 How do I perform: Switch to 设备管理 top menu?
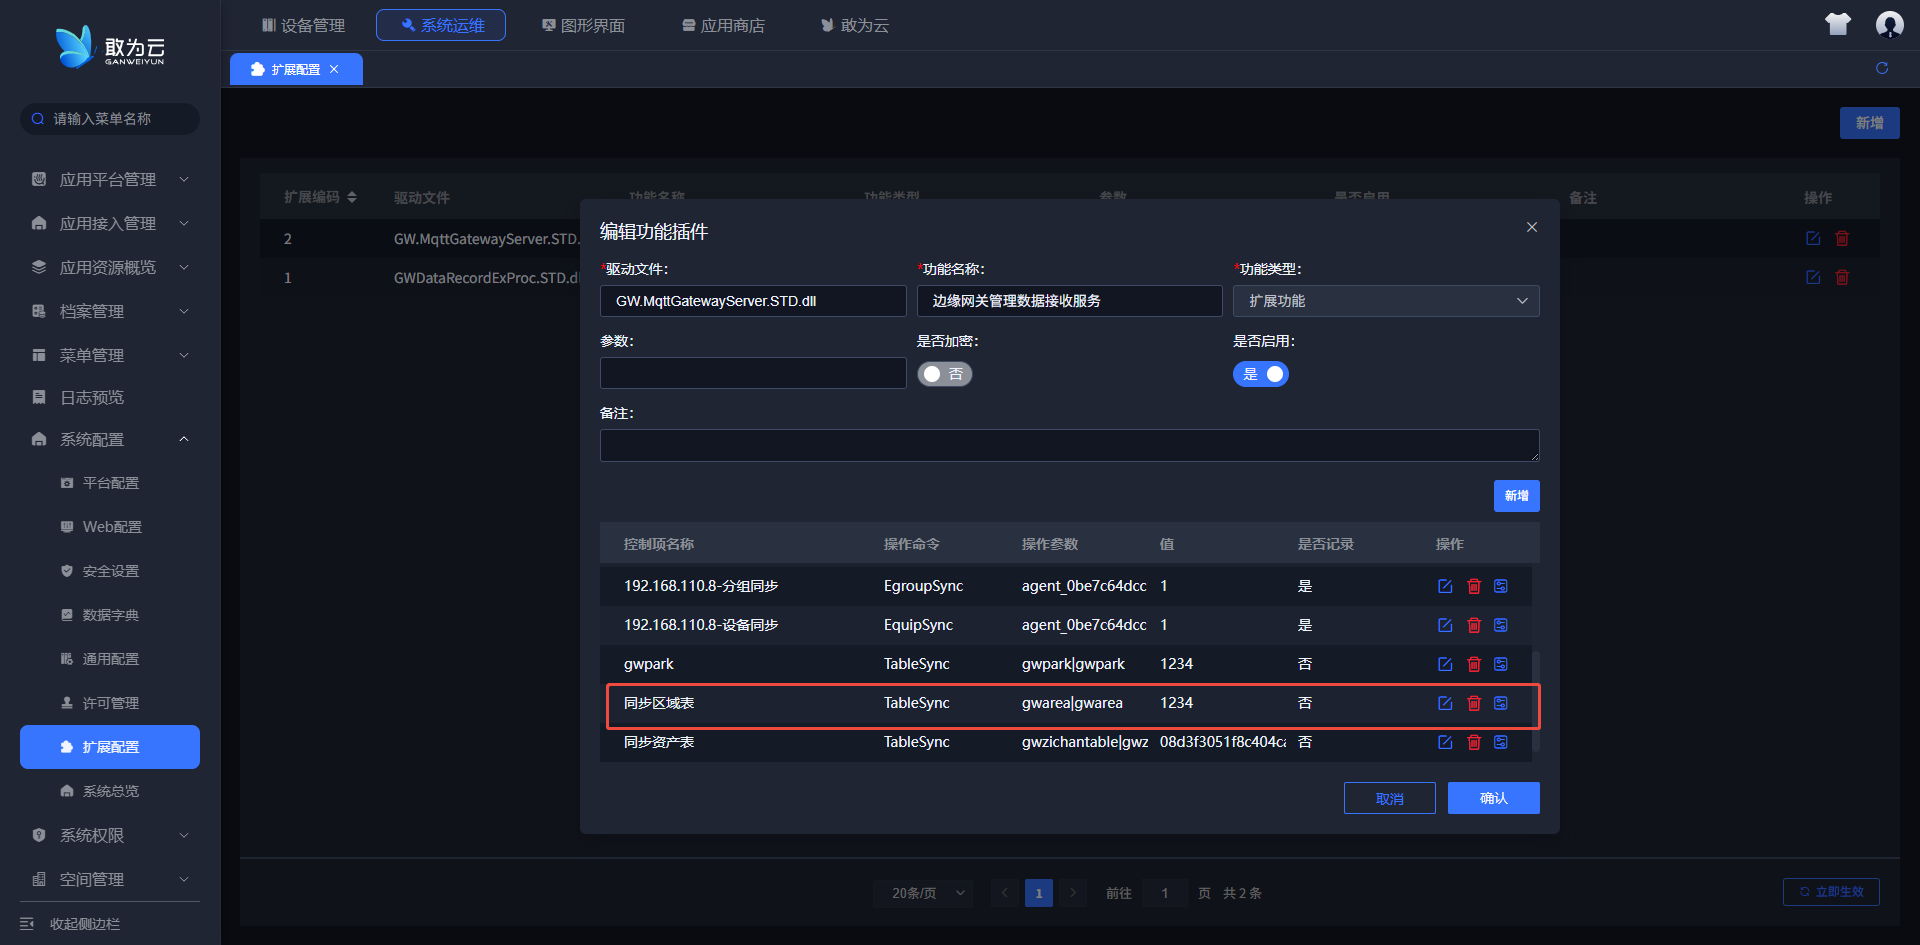pos(303,25)
